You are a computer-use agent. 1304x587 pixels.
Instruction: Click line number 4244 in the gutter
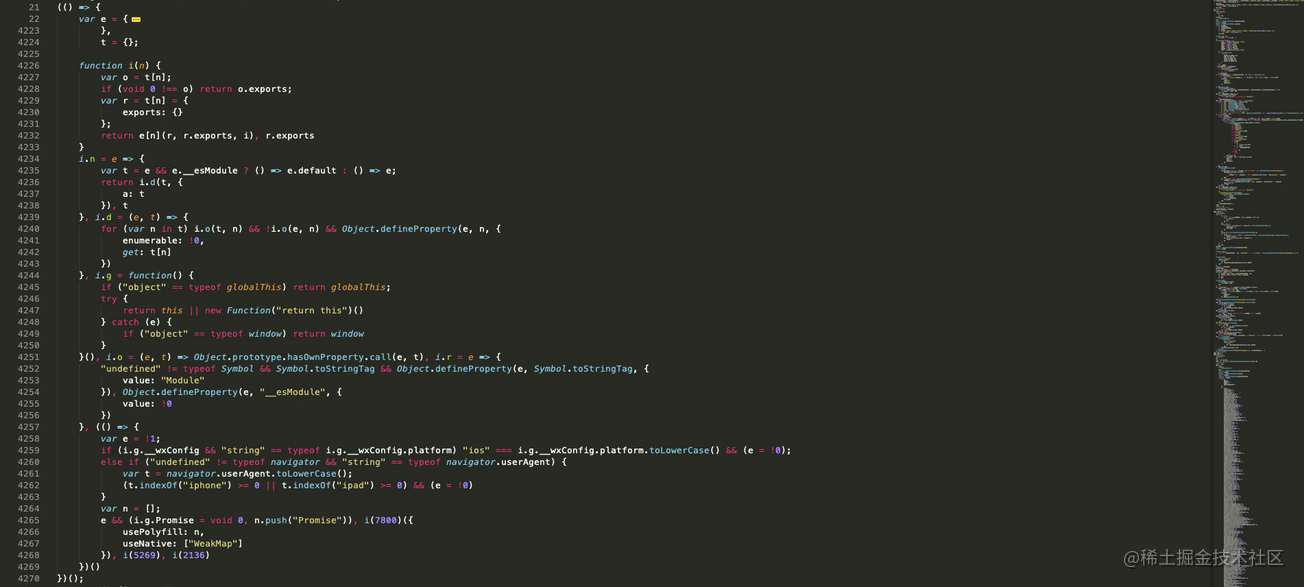pos(28,275)
